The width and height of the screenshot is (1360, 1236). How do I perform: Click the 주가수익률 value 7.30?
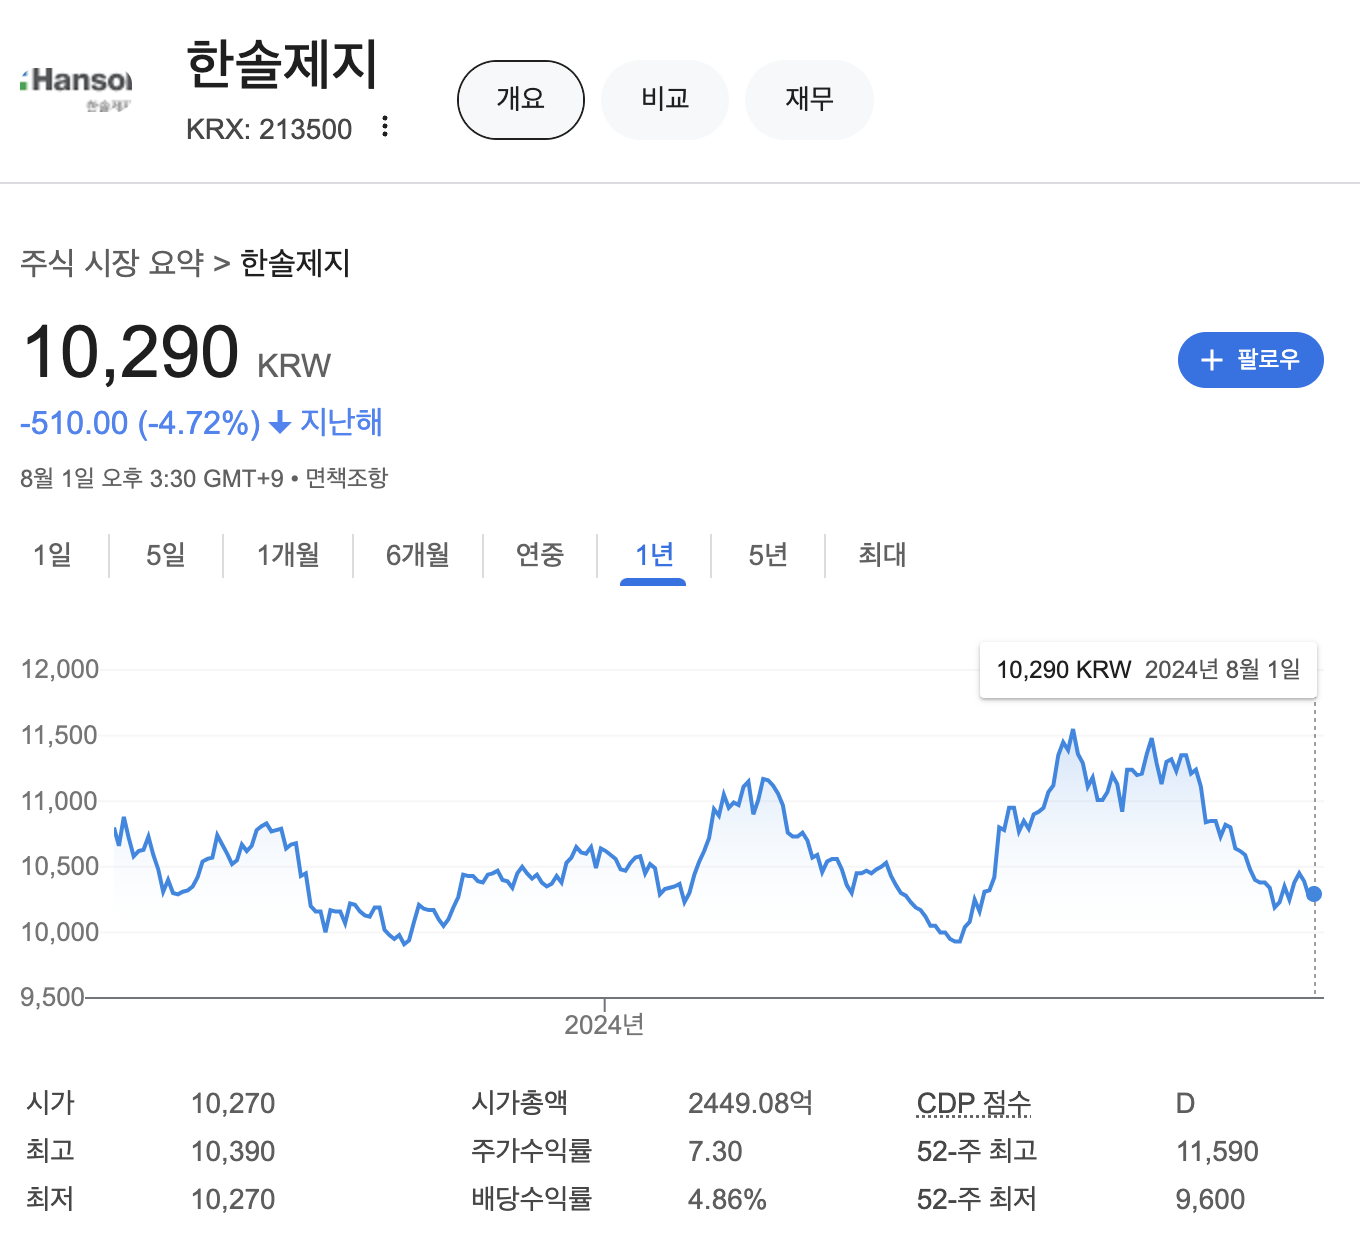click(715, 1151)
